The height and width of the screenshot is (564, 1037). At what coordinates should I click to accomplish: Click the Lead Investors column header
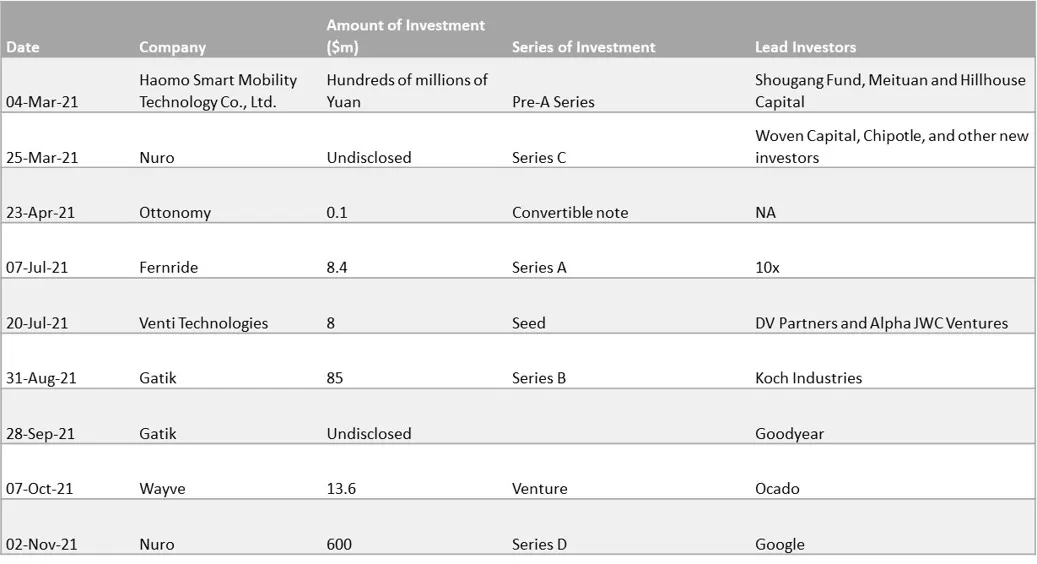805,47
